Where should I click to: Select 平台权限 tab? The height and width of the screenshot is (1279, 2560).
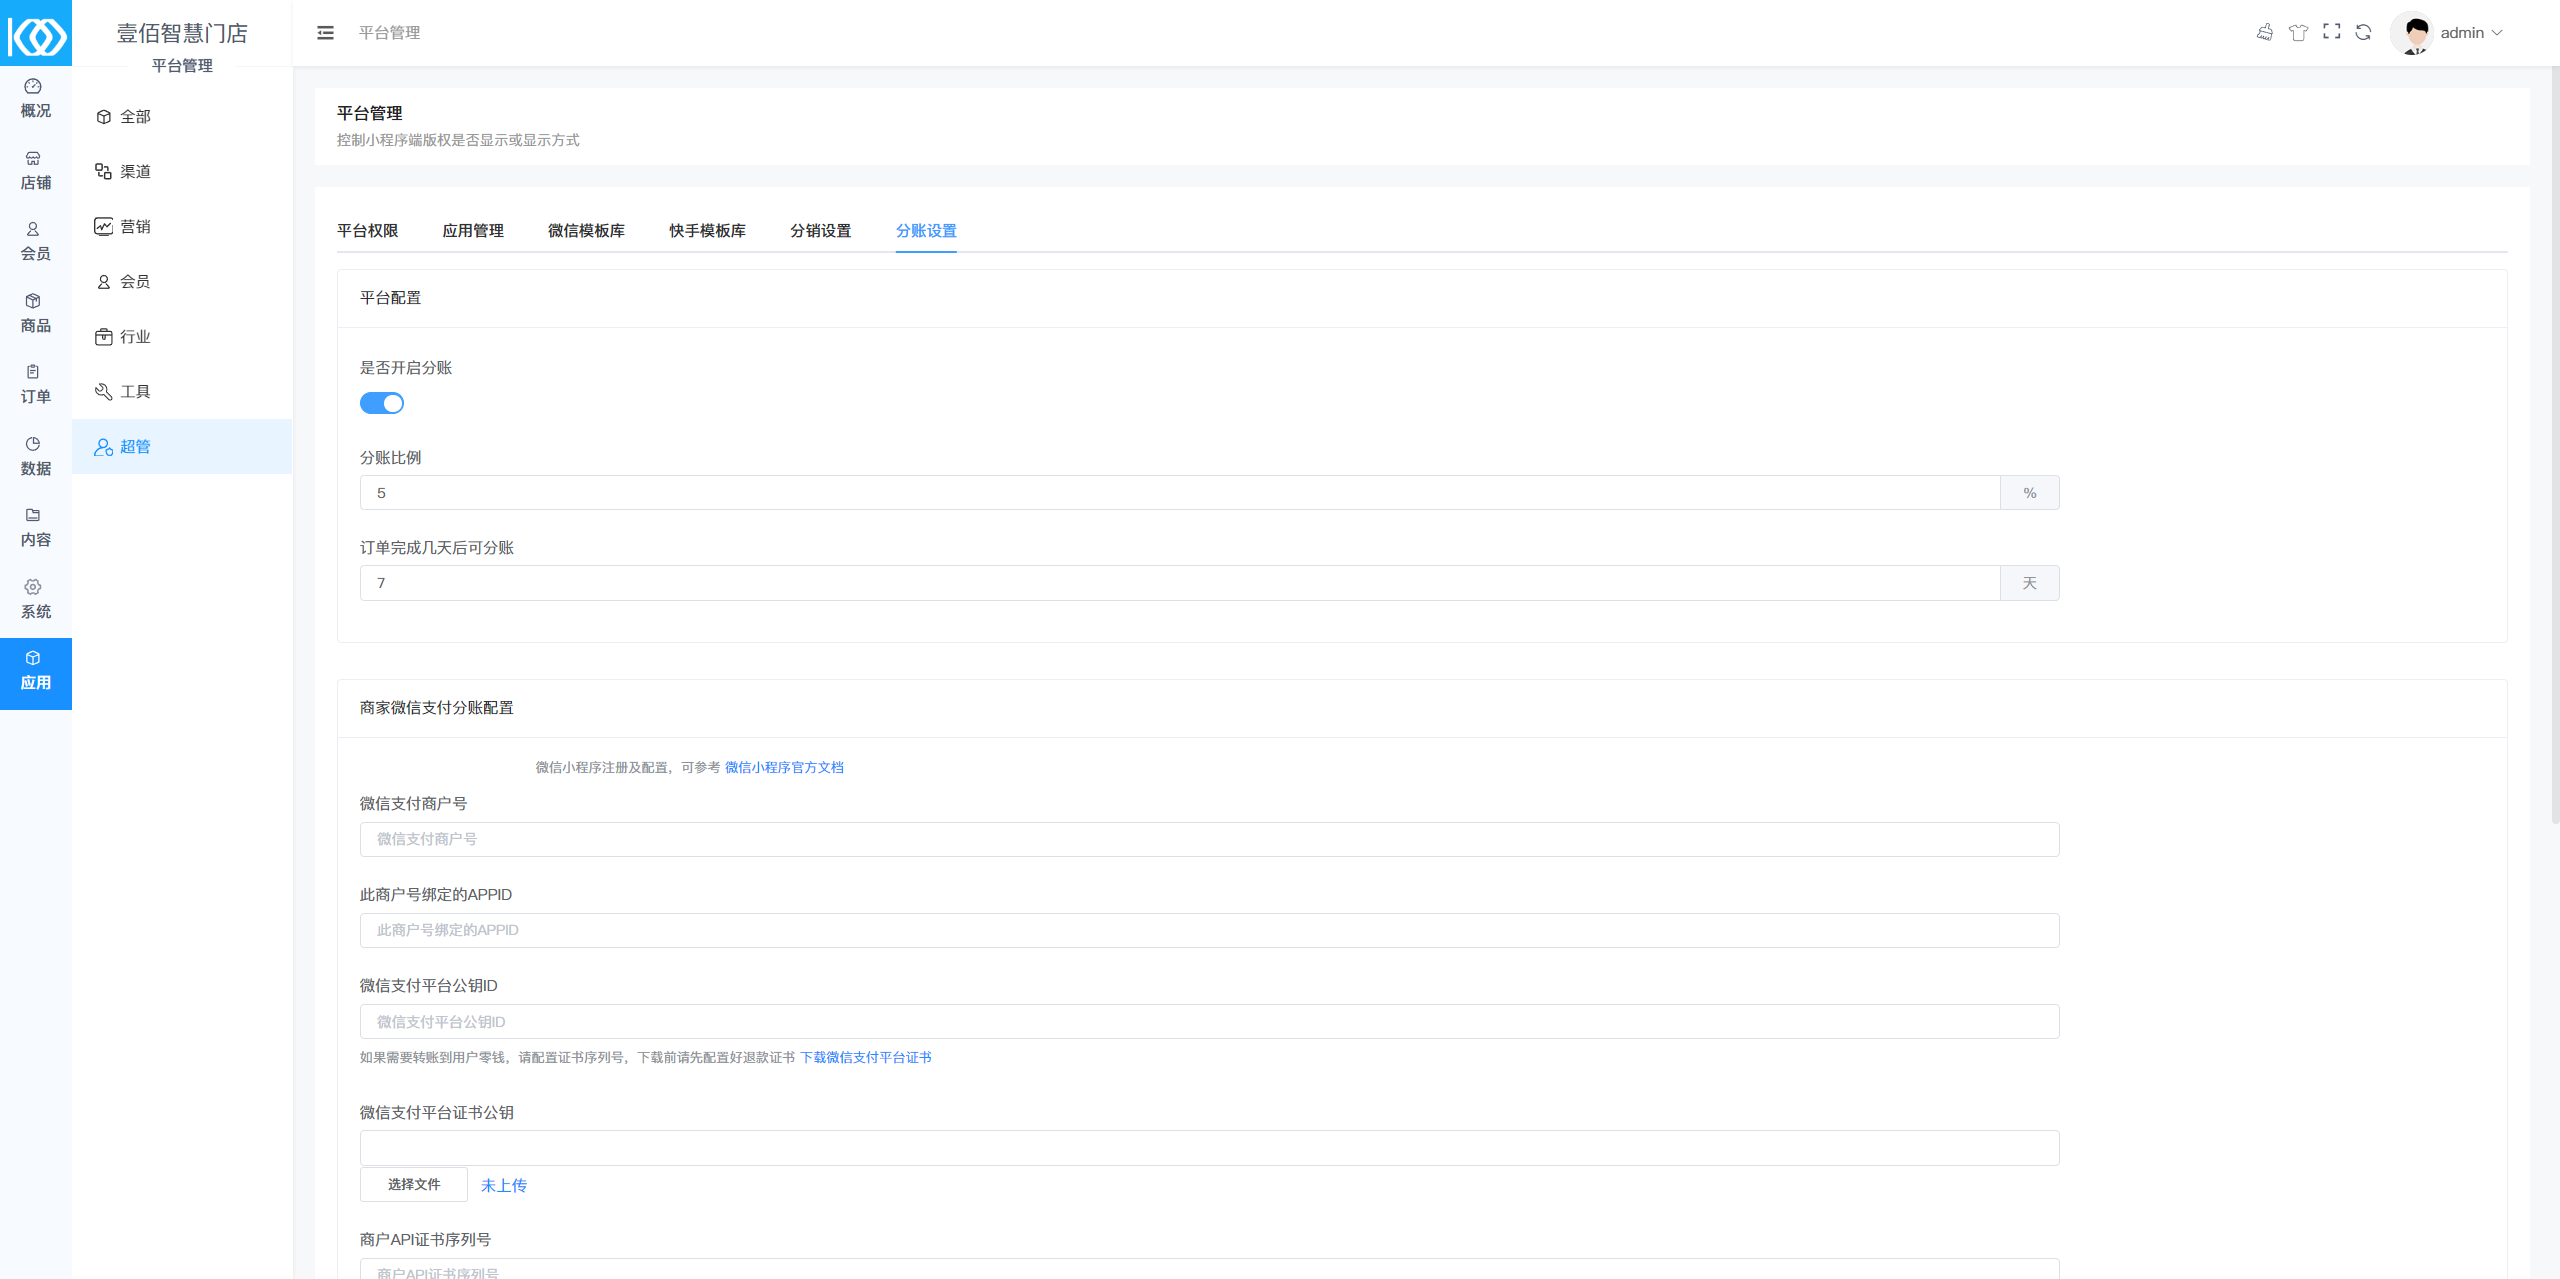pyautogui.click(x=367, y=231)
